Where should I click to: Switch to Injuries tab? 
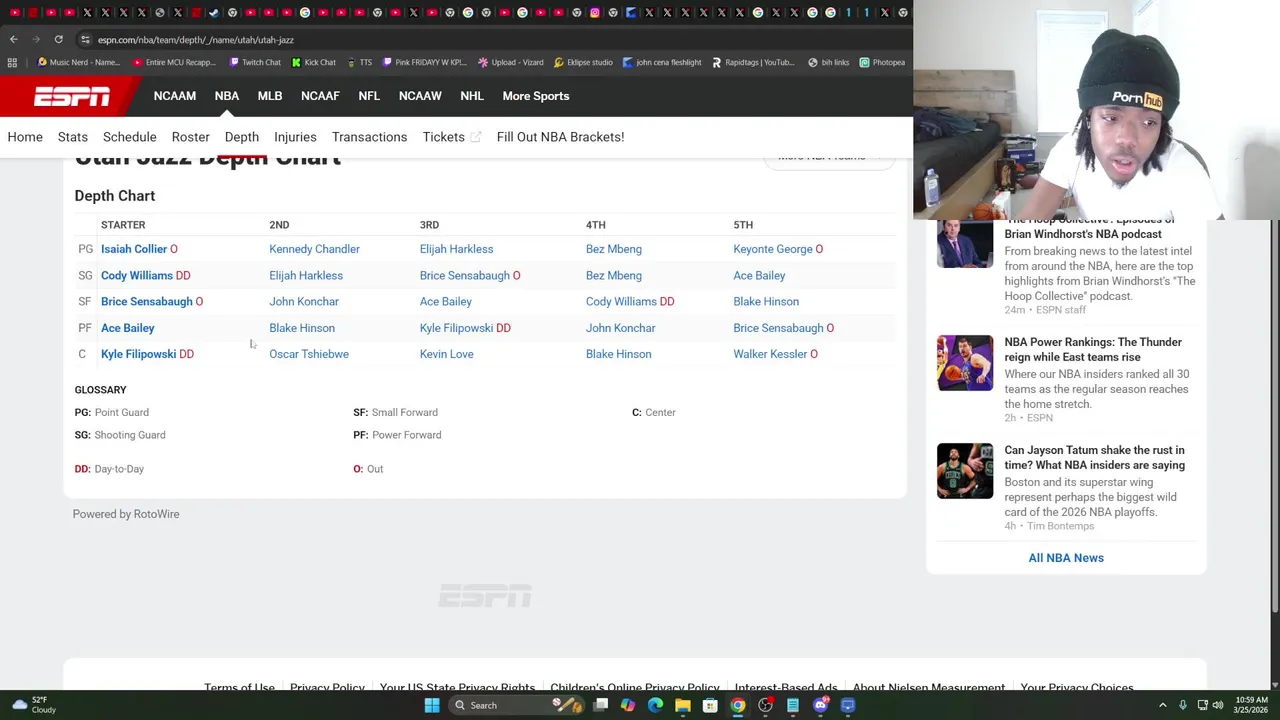[295, 137]
